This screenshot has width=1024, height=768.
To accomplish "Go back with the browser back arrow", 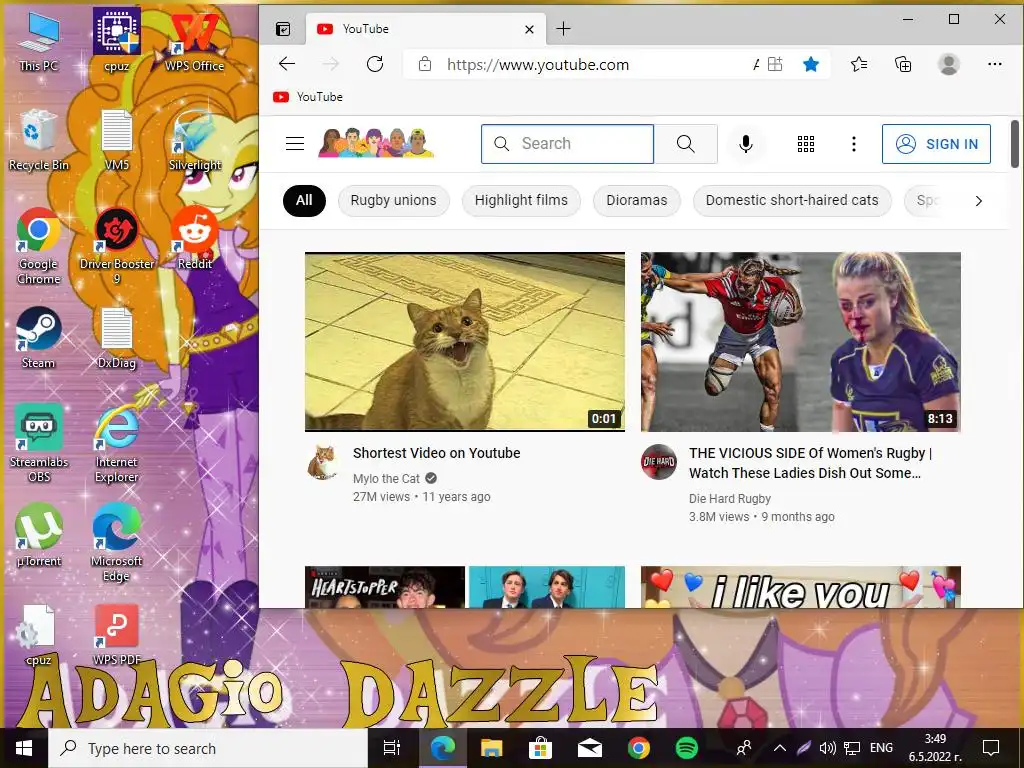I will [x=287, y=64].
